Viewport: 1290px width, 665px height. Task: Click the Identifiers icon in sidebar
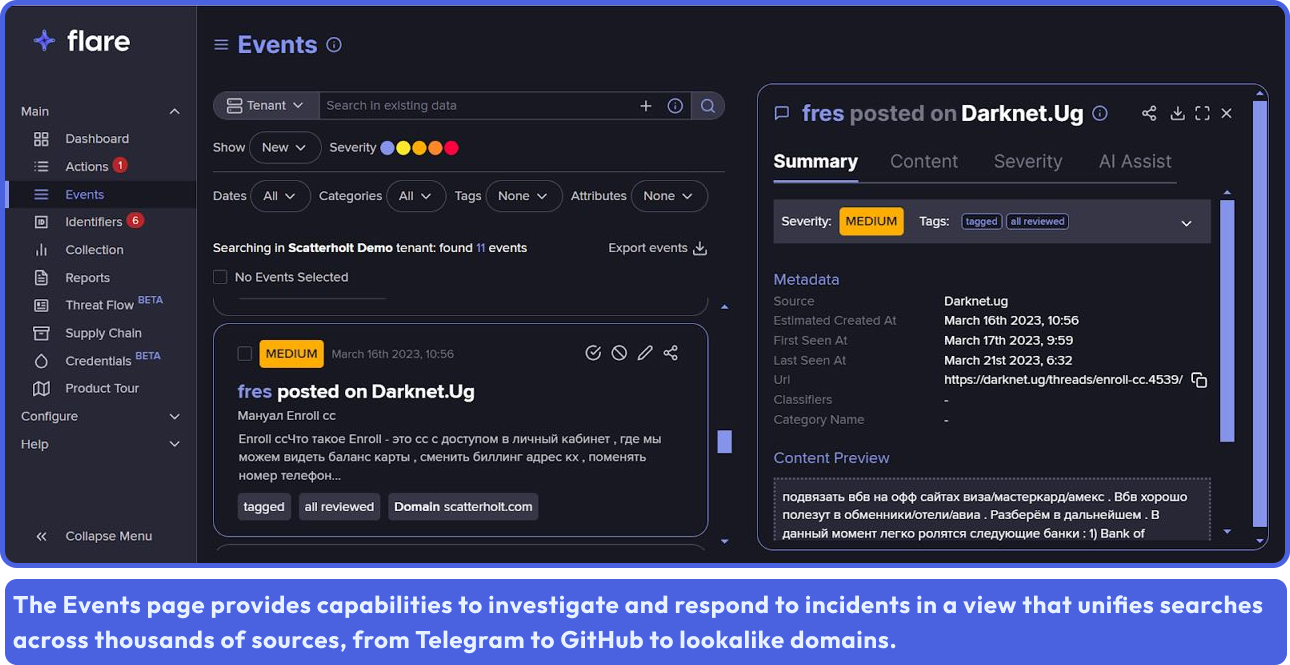[41, 222]
